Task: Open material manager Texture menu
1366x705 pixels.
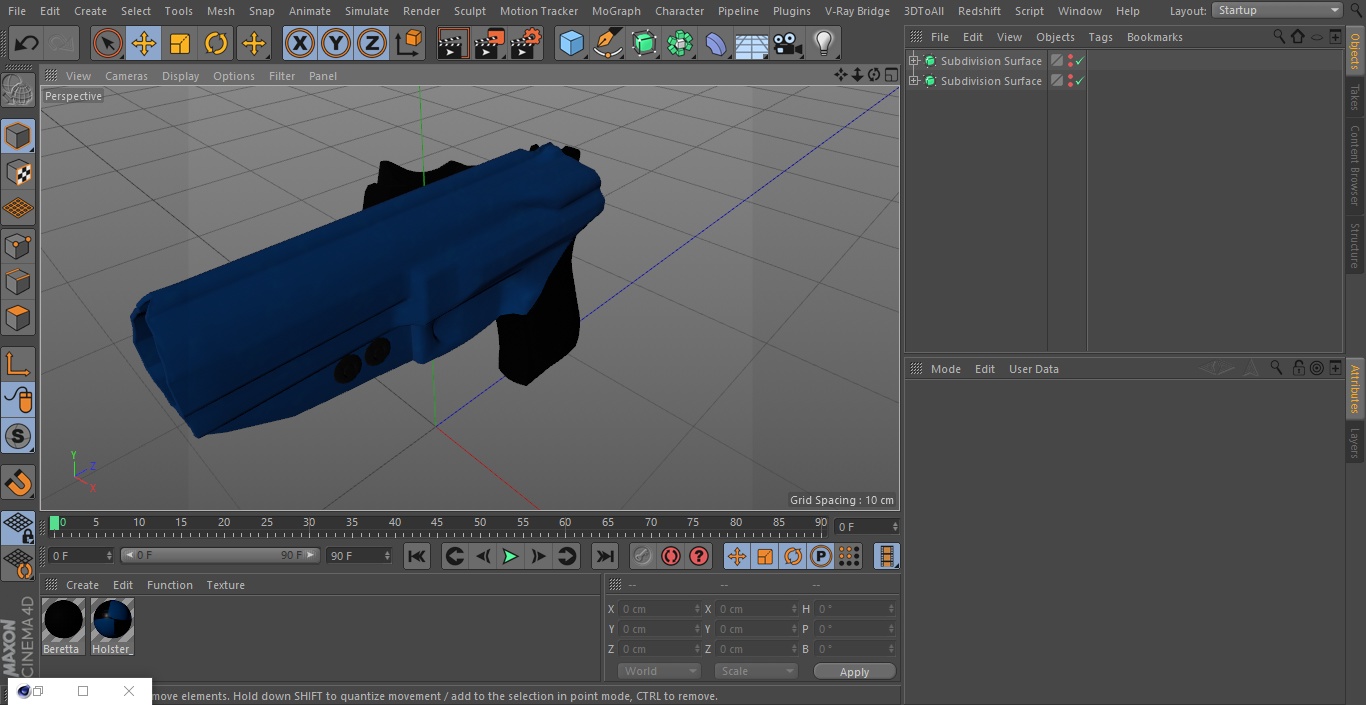Action: click(x=225, y=585)
